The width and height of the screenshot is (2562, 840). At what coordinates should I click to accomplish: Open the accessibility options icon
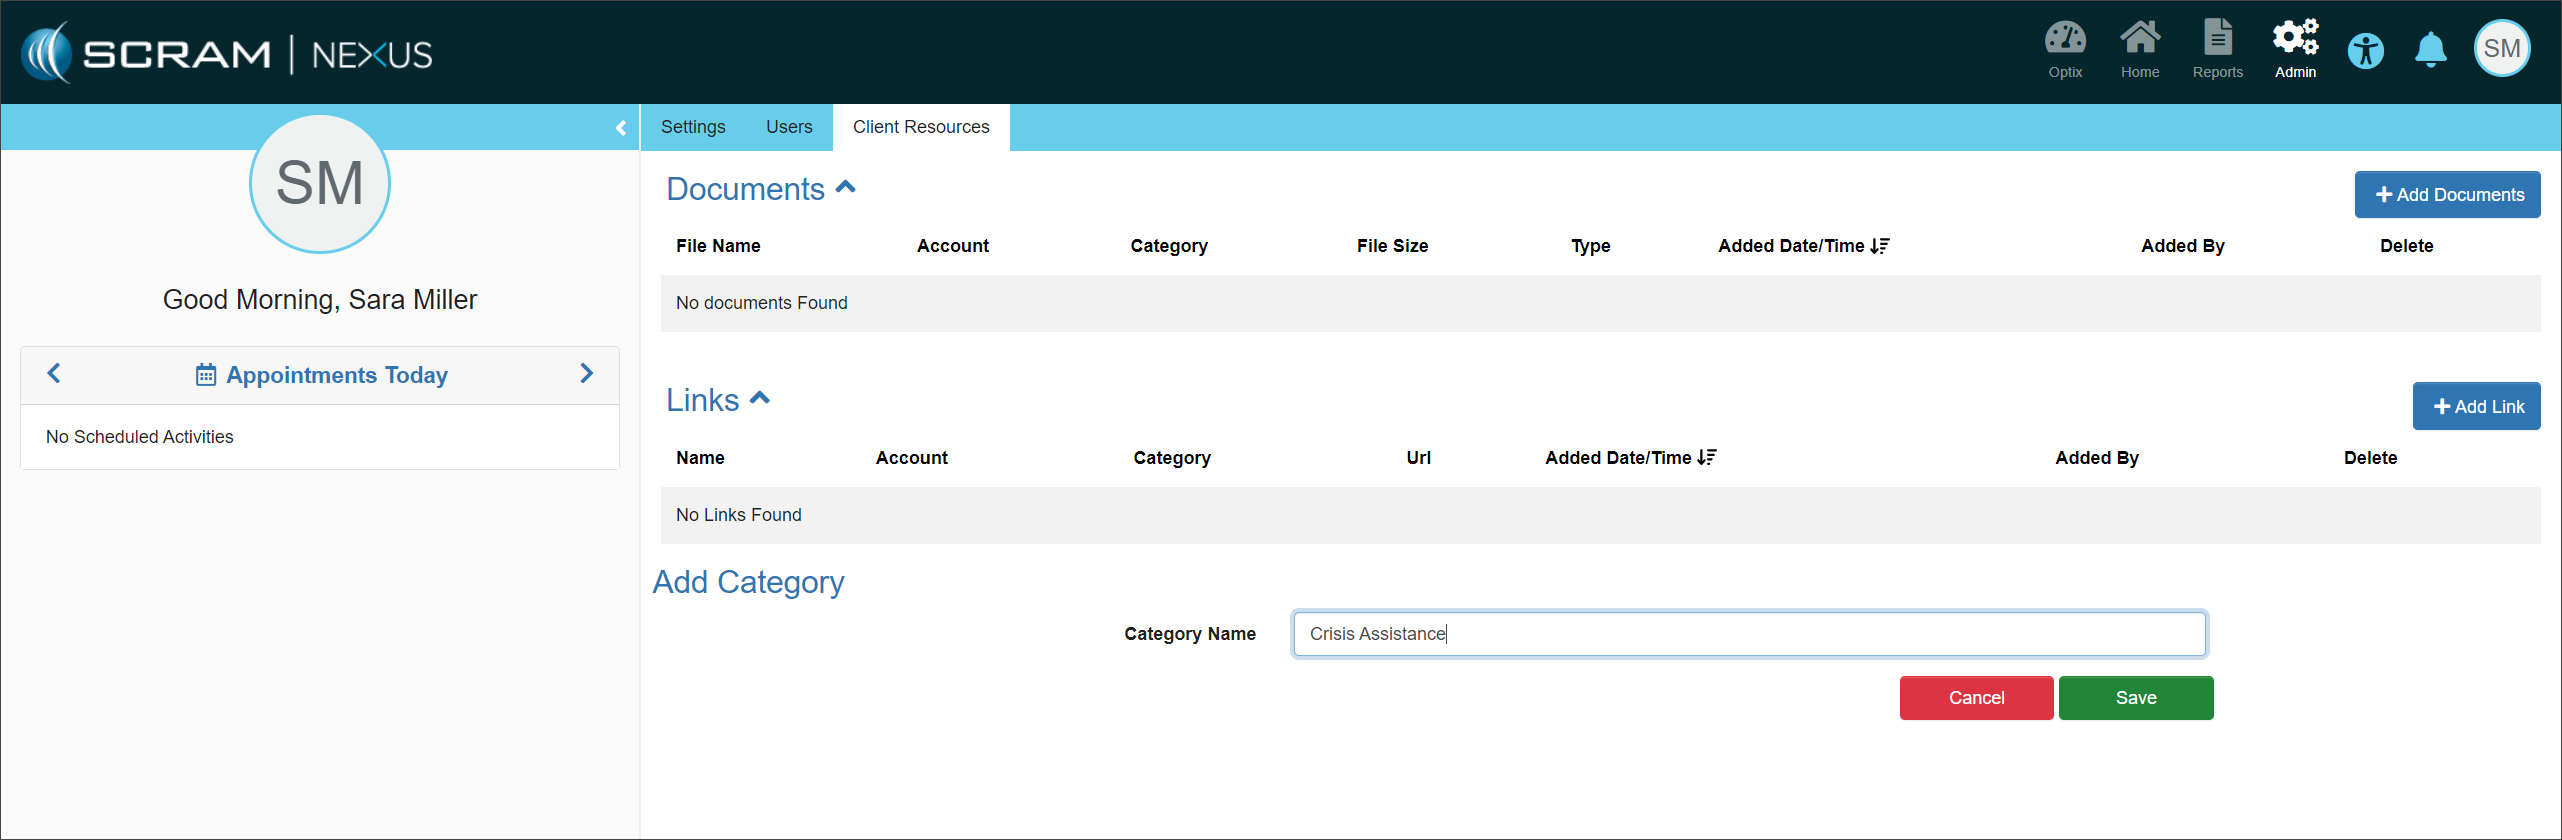(2366, 51)
